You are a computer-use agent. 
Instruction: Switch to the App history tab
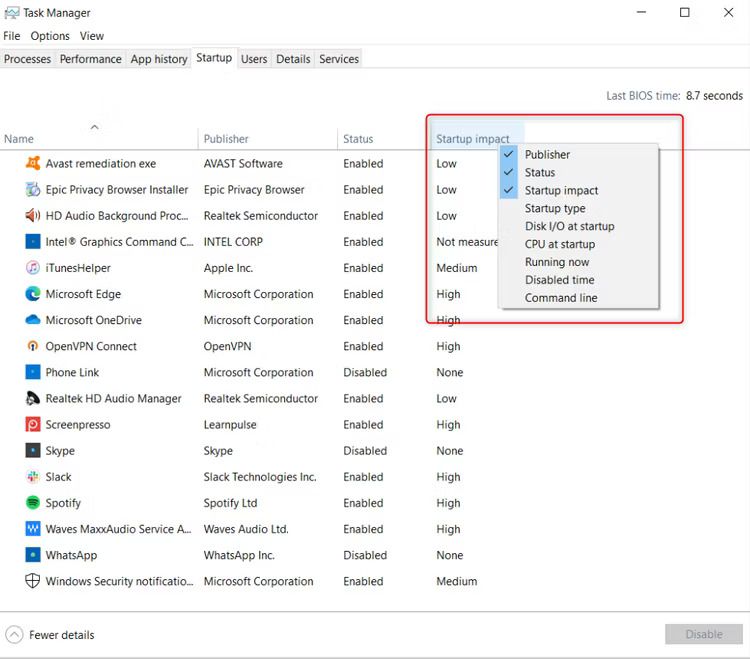[x=159, y=59]
